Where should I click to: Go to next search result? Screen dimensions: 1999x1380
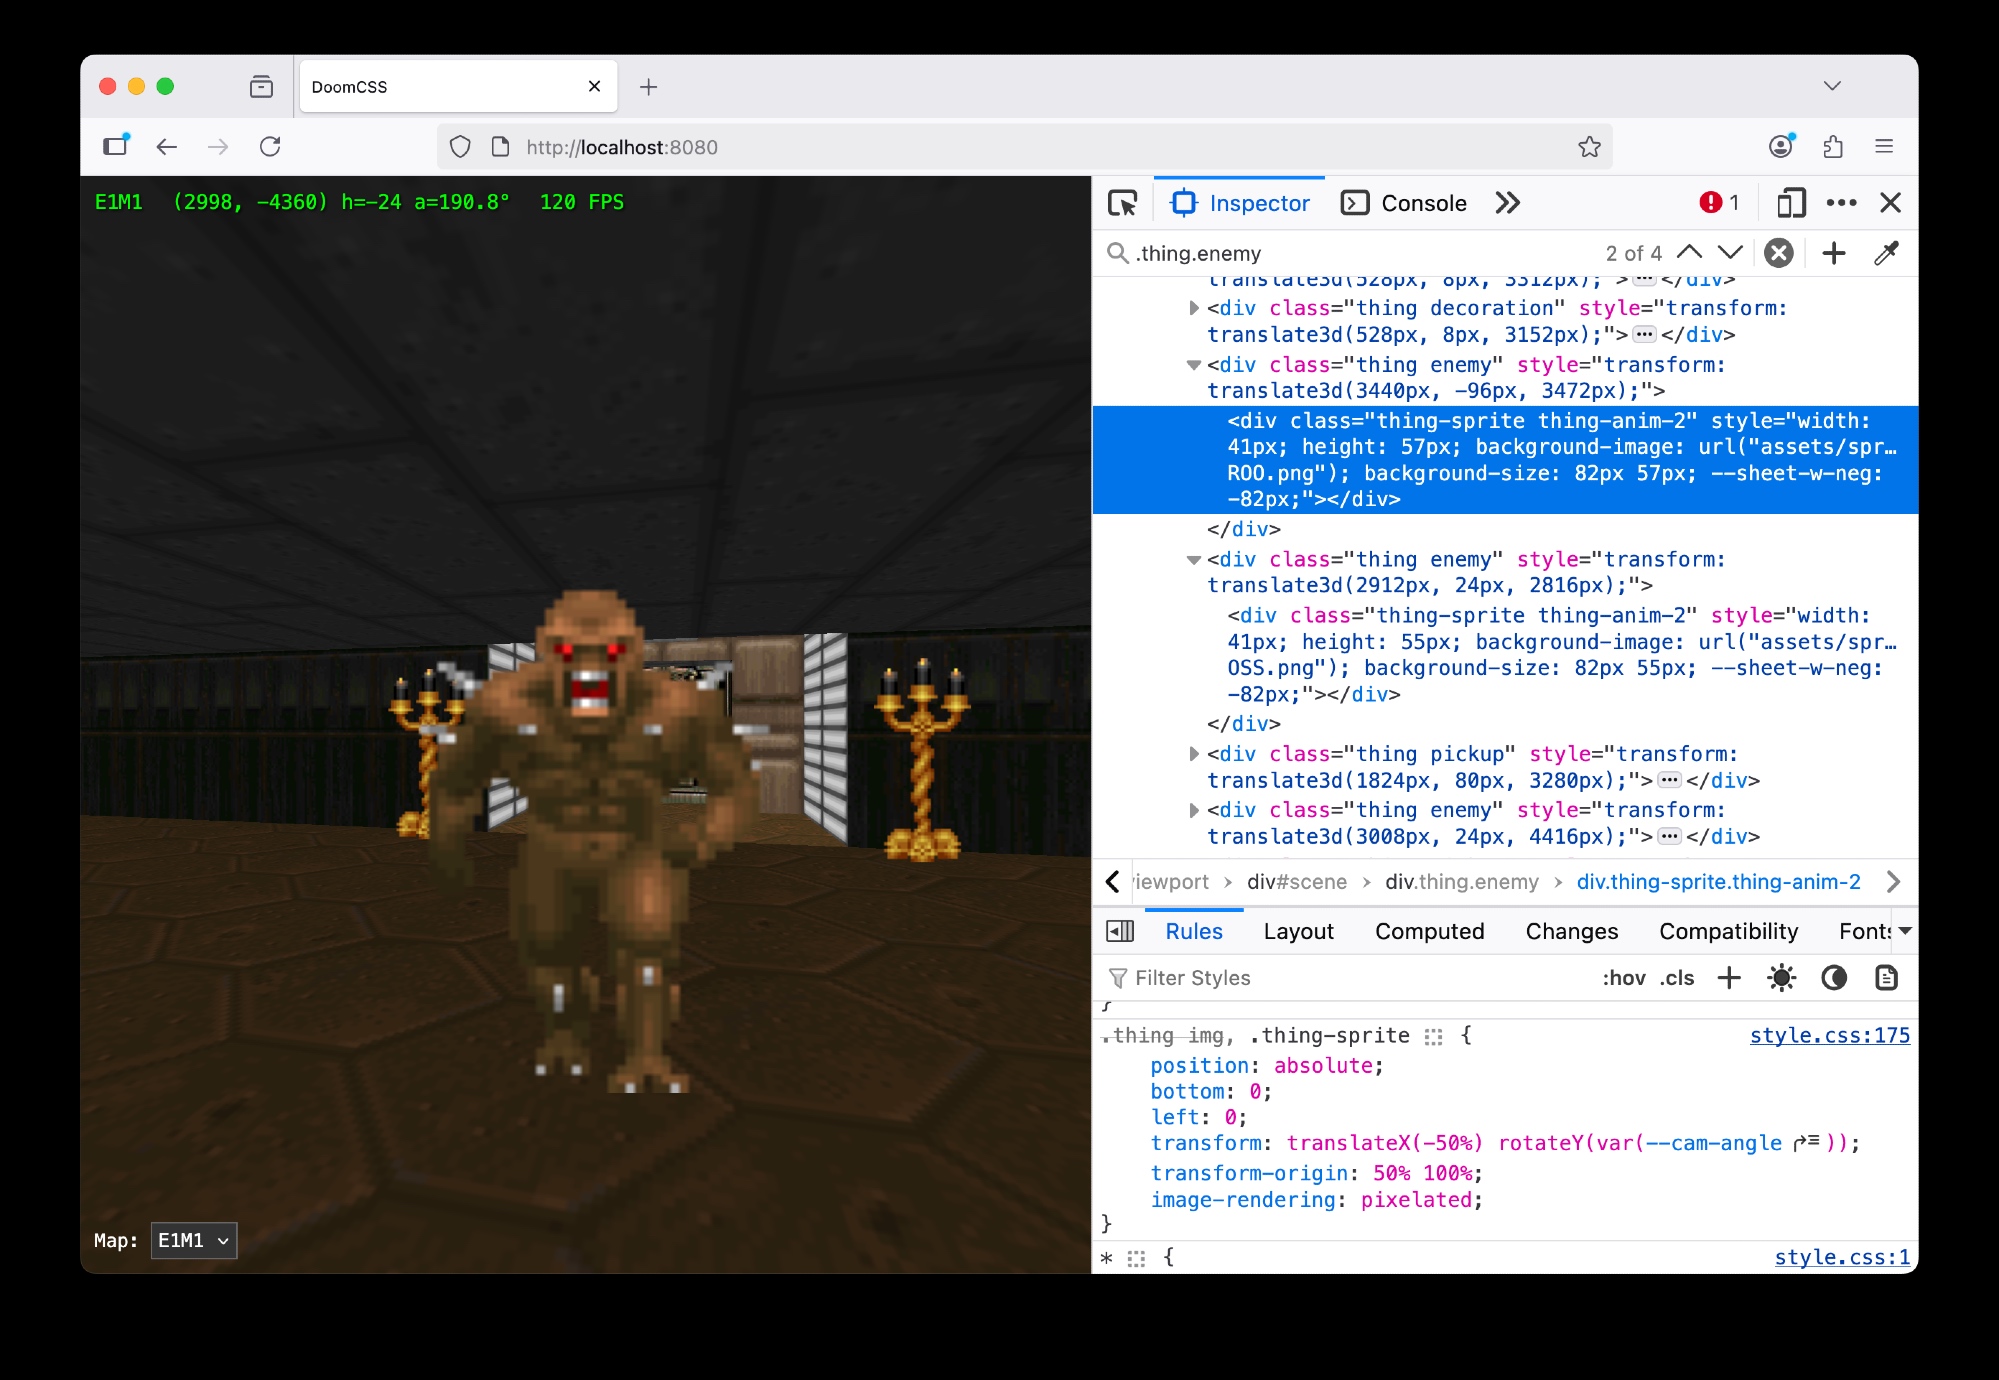[1730, 253]
